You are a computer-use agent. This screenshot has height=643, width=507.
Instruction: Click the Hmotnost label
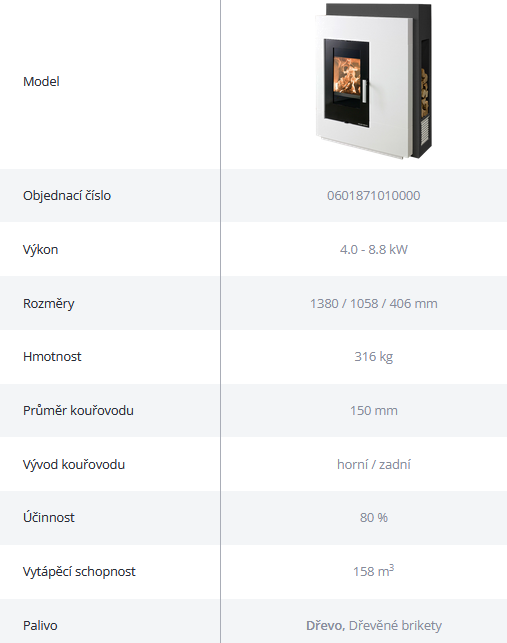(x=52, y=356)
